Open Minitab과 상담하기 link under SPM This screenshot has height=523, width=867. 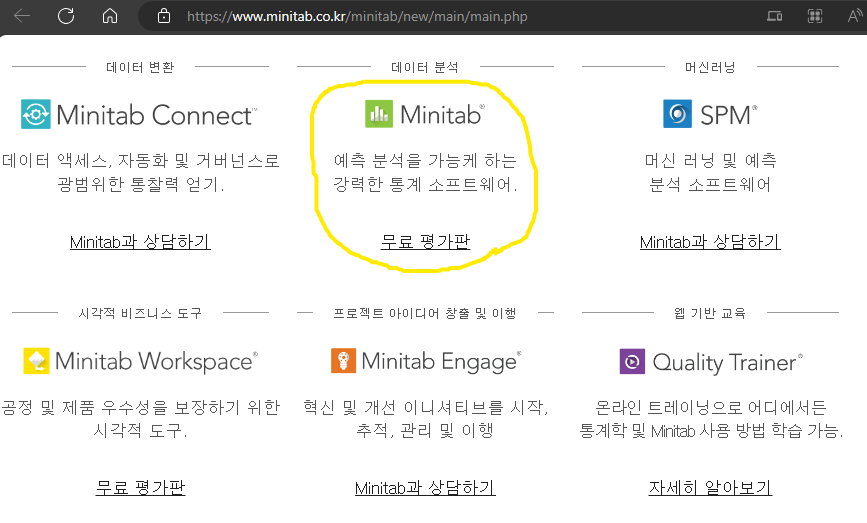[x=710, y=242]
